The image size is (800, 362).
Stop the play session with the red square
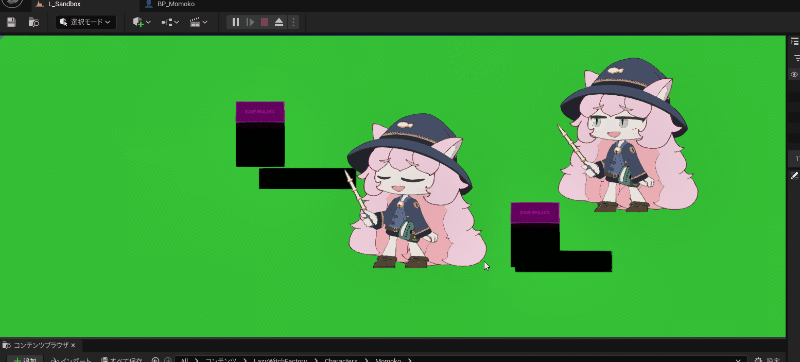pyautogui.click(x=264, y=22)
